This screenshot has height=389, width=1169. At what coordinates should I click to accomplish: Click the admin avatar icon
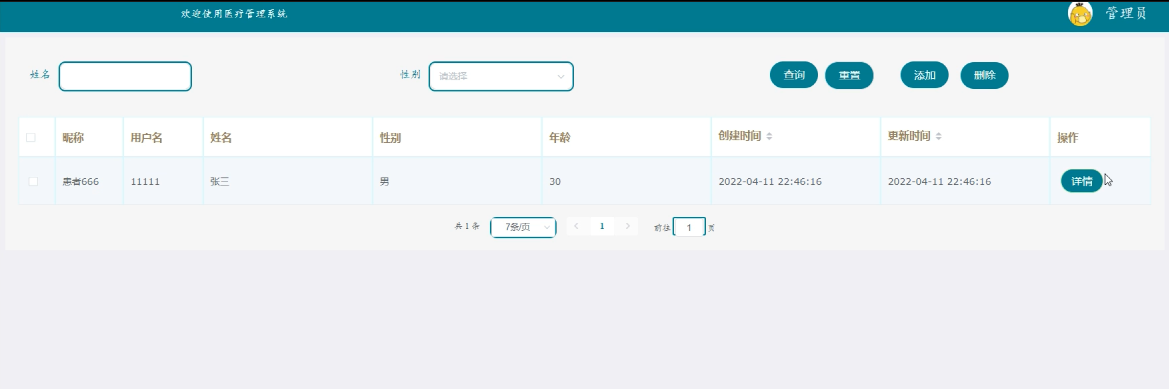click(x=1080, y=13)
